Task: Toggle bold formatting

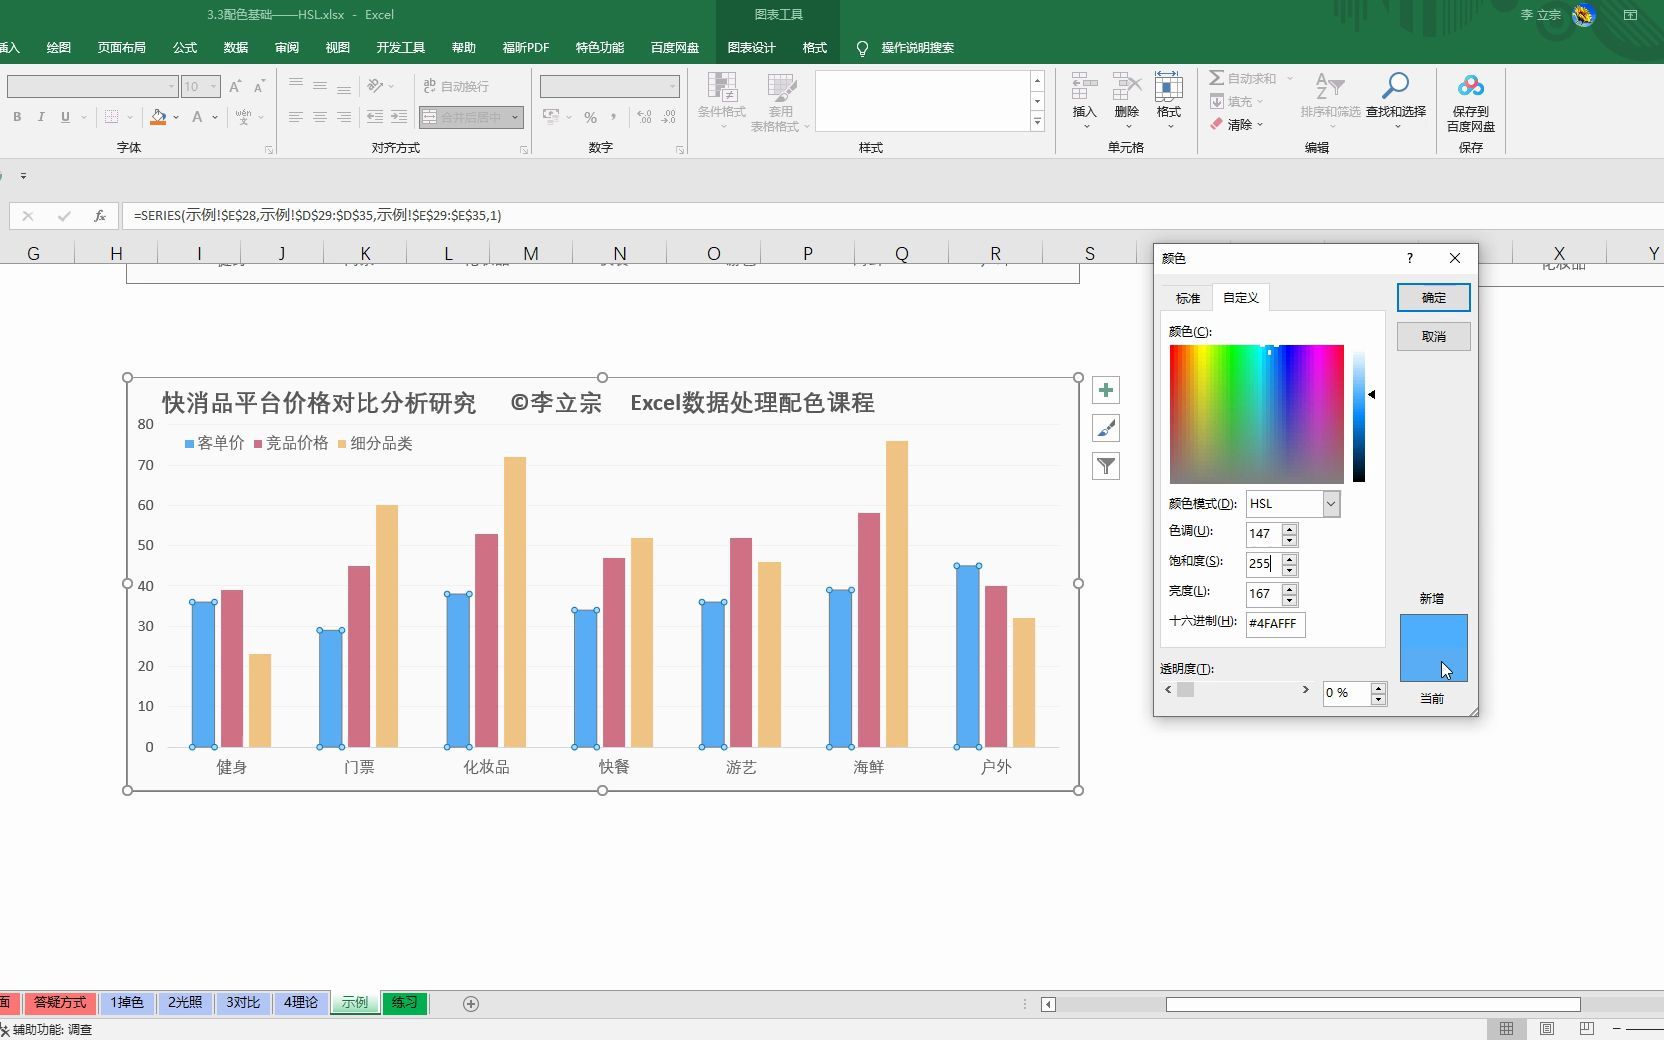Action: [x=16, y=117]
